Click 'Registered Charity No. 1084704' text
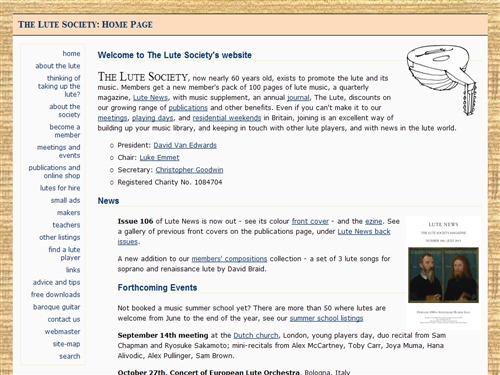This screenshot has width=500, height=375. pyautogui.click(x=170, y=182)
